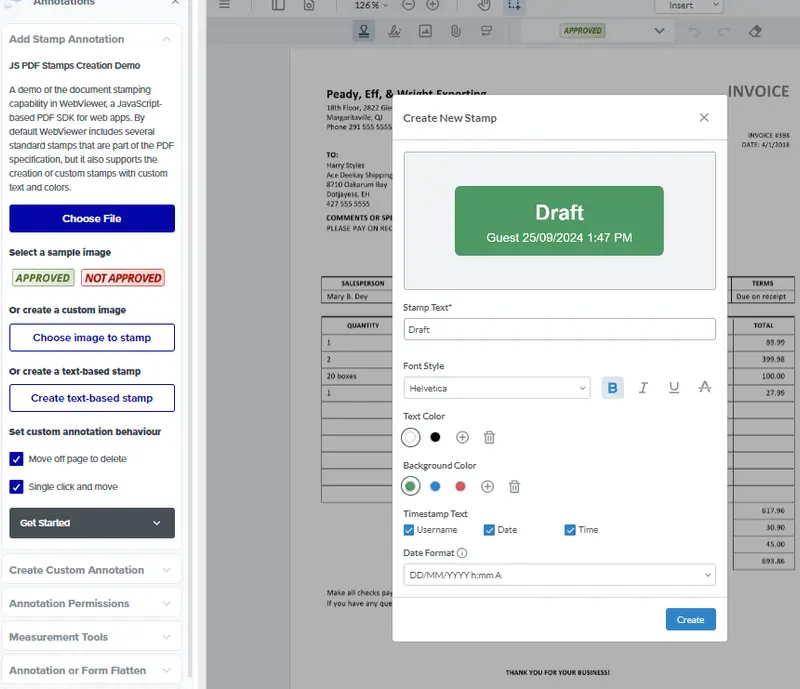The height and width of the screenshot is (689, 800).
Task: Click Choose image to stamp button
Action: pos(92,337)
